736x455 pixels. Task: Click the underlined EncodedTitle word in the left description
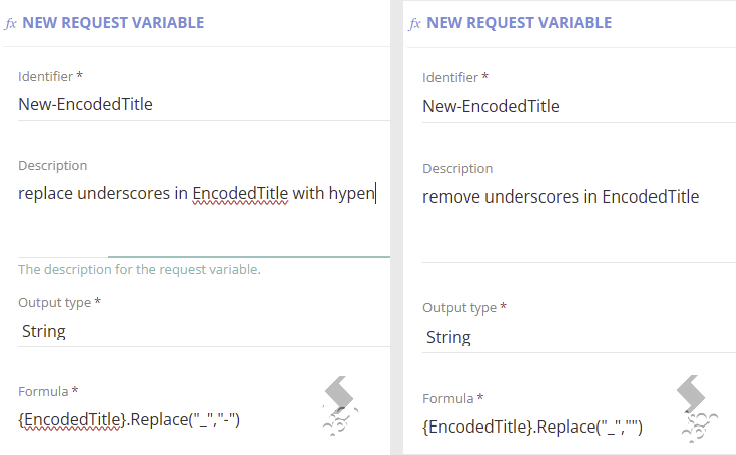tap(240, 193)
